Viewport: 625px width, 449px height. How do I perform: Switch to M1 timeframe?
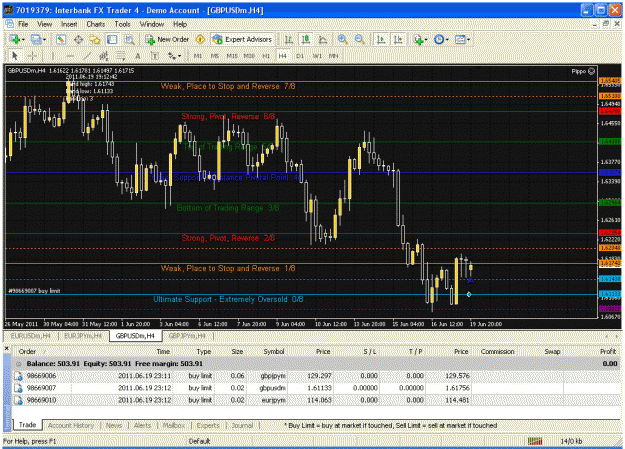click(198, 56)
